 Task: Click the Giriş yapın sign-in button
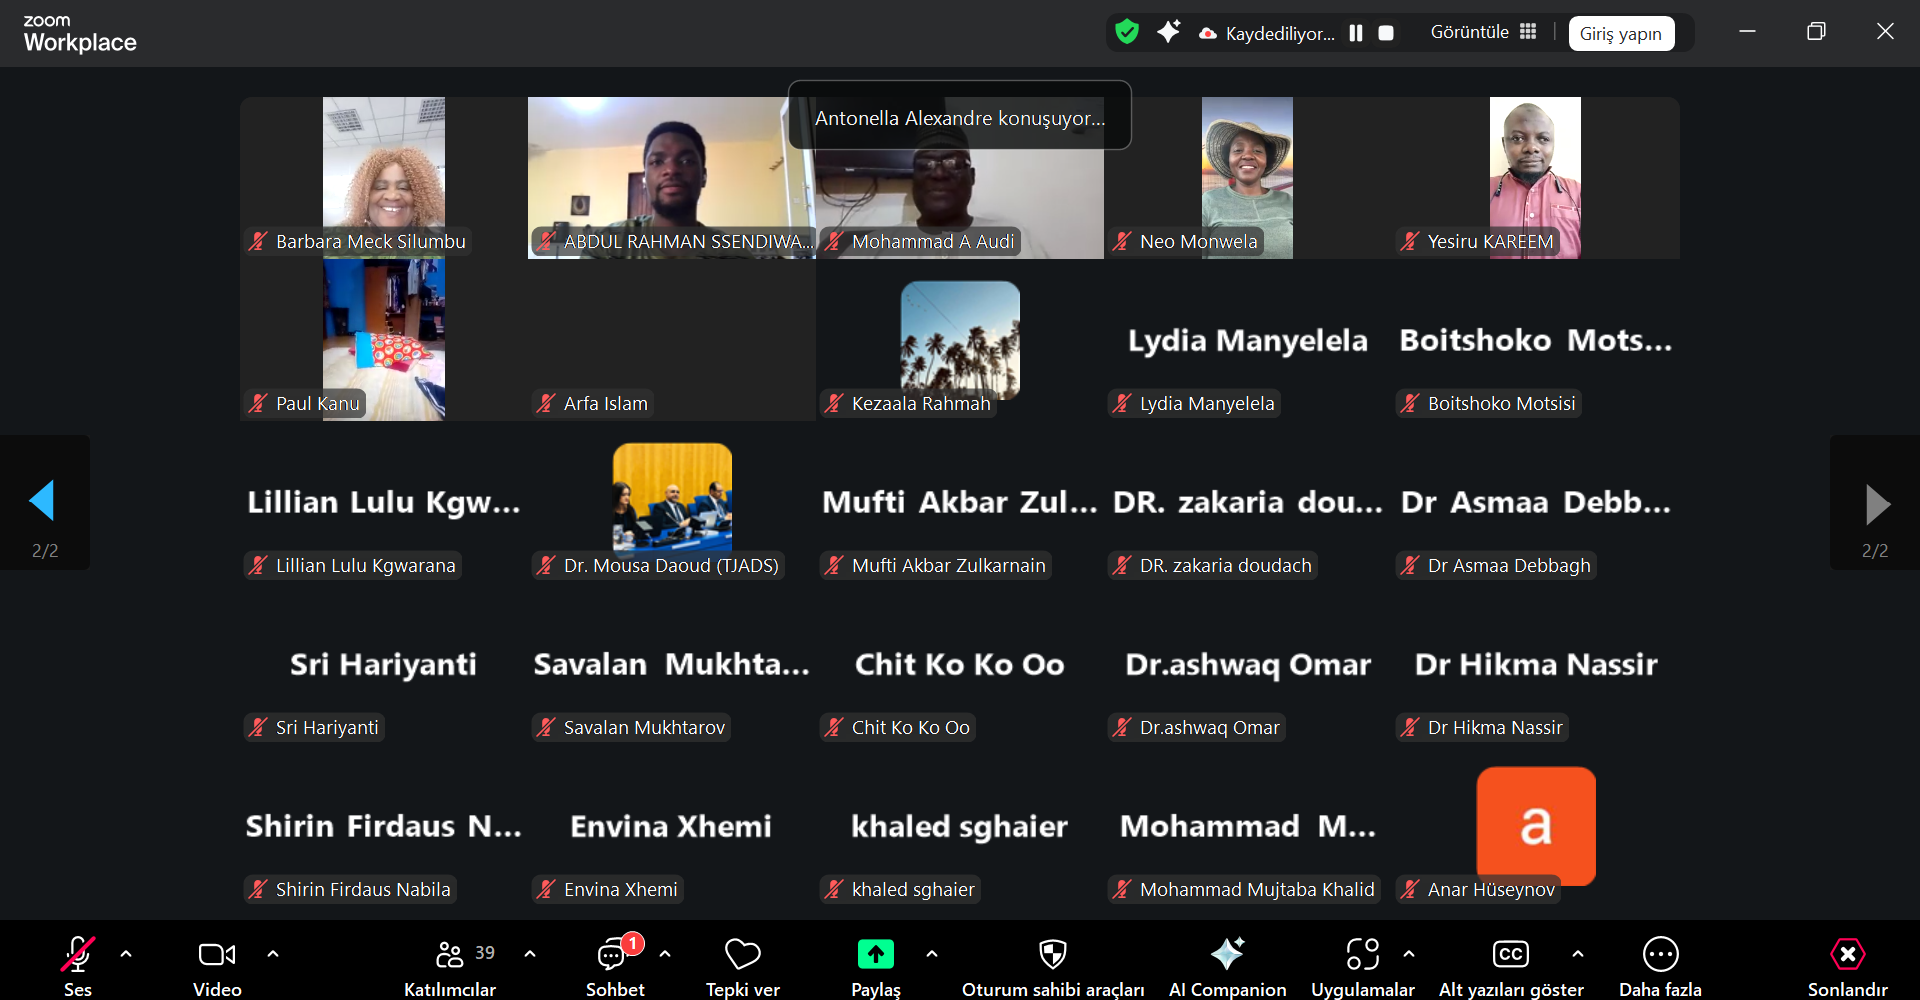pyautogui.click(x=1620, y=33)
